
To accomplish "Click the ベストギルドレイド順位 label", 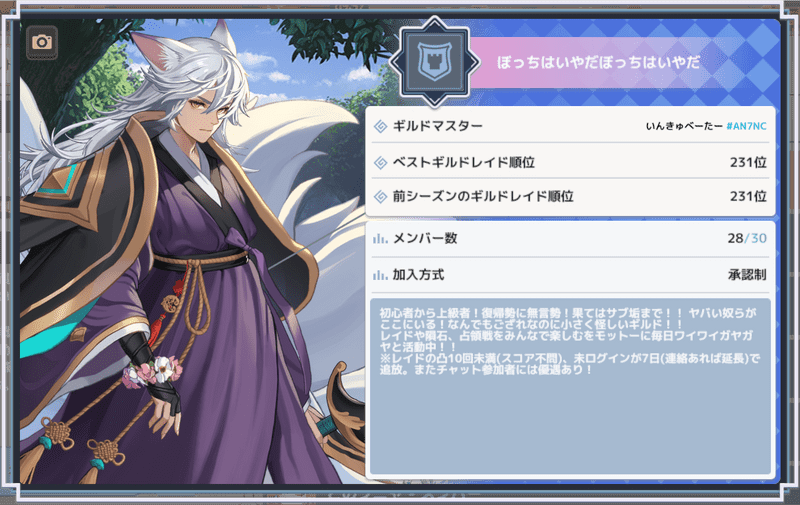I will click(463, 163).
